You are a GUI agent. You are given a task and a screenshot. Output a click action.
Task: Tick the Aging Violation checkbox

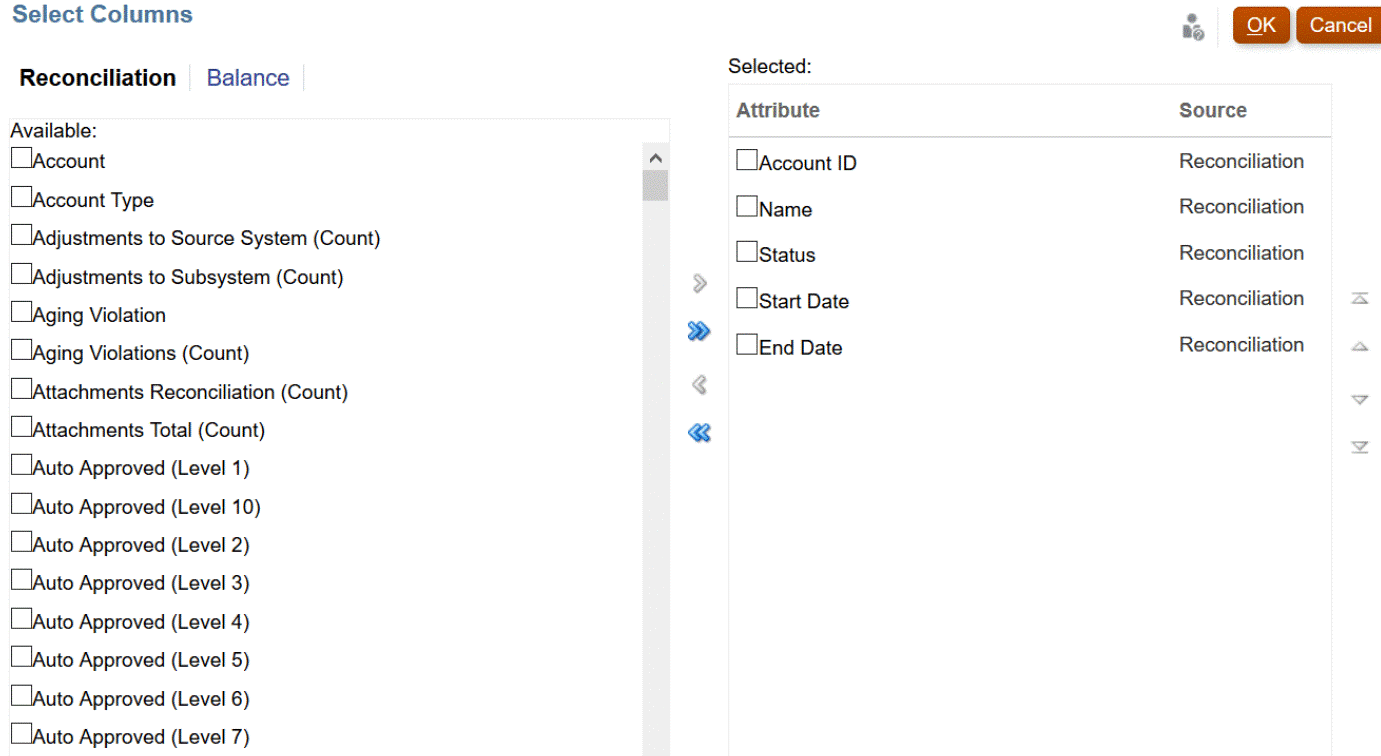click(21, 313)
